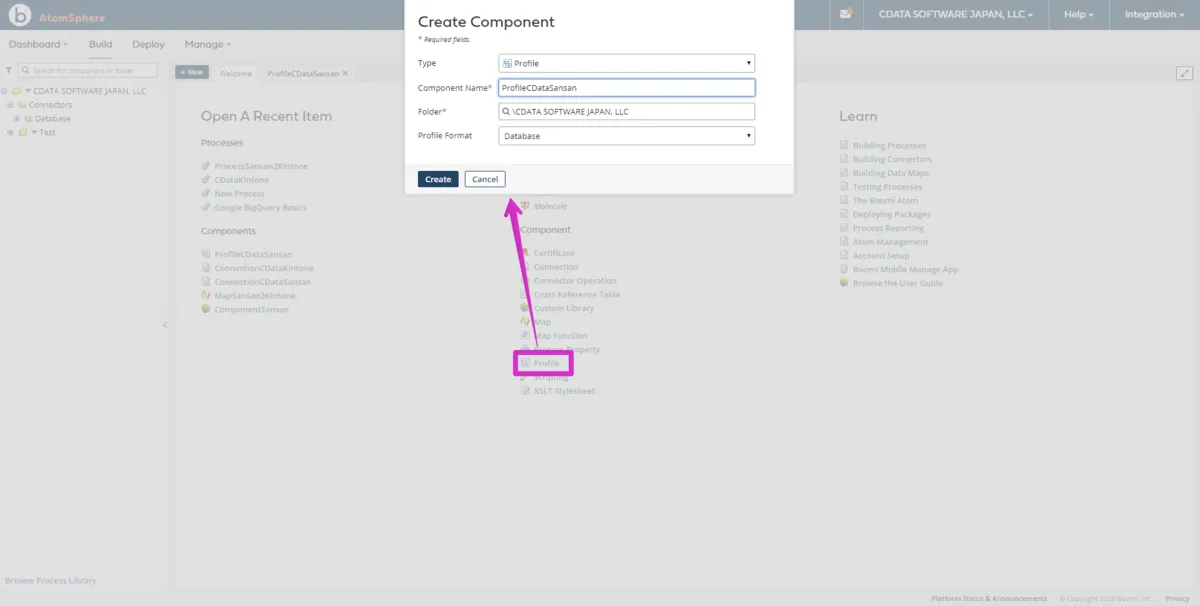Screen dimensions: 1200x606
Task: Open the Building Data Maps link
Action: 888,173
